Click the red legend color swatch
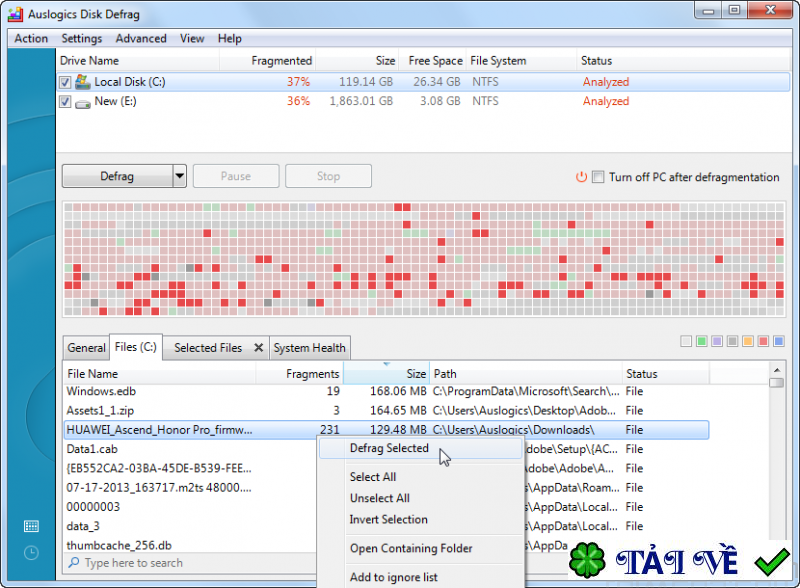 tap(763, 341)
